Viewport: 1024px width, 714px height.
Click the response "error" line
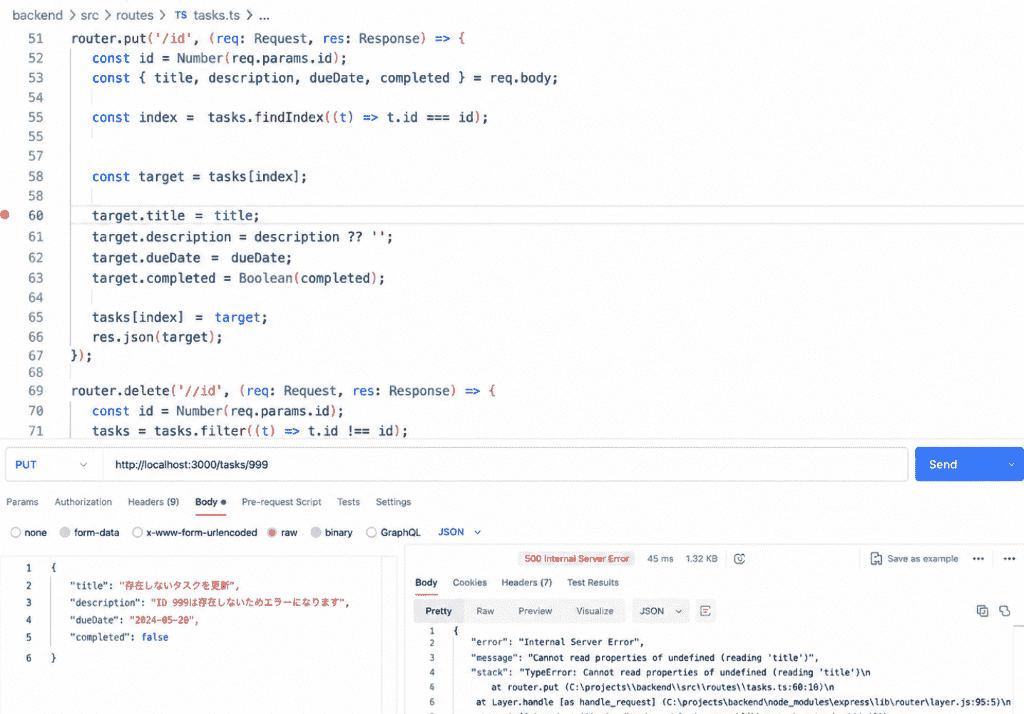(x=558, y=643)
